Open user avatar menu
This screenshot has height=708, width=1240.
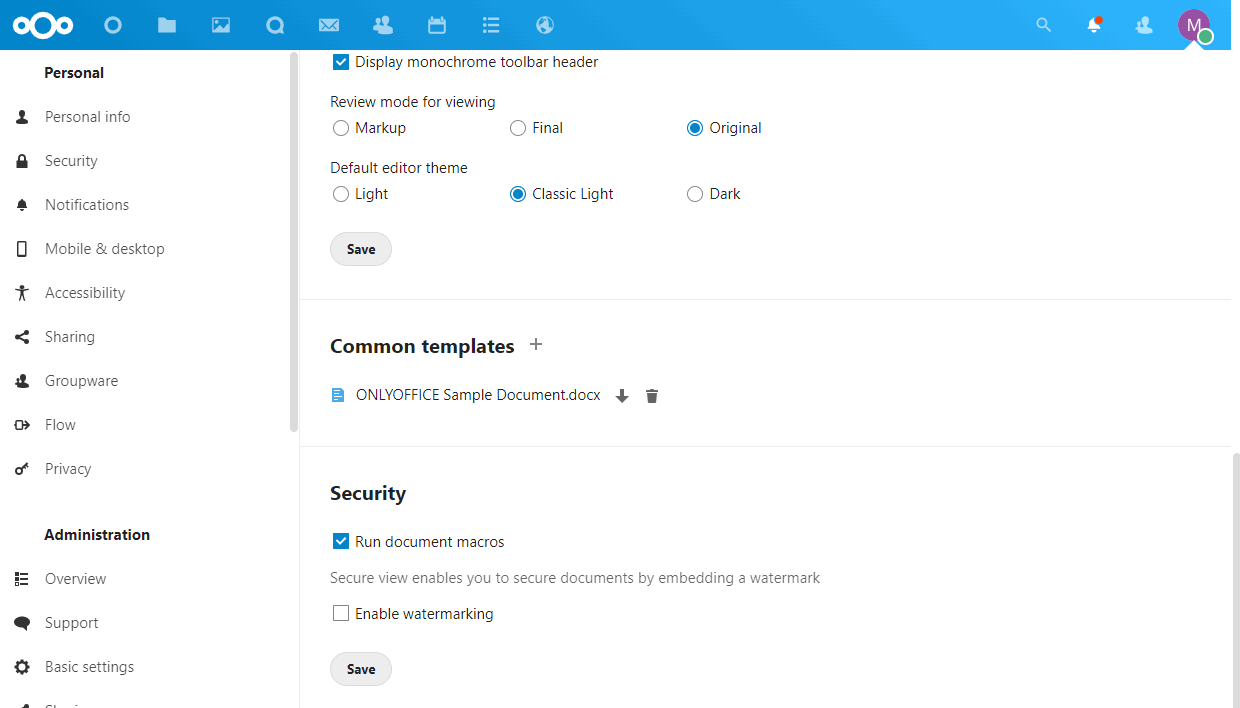point(1194,25)
